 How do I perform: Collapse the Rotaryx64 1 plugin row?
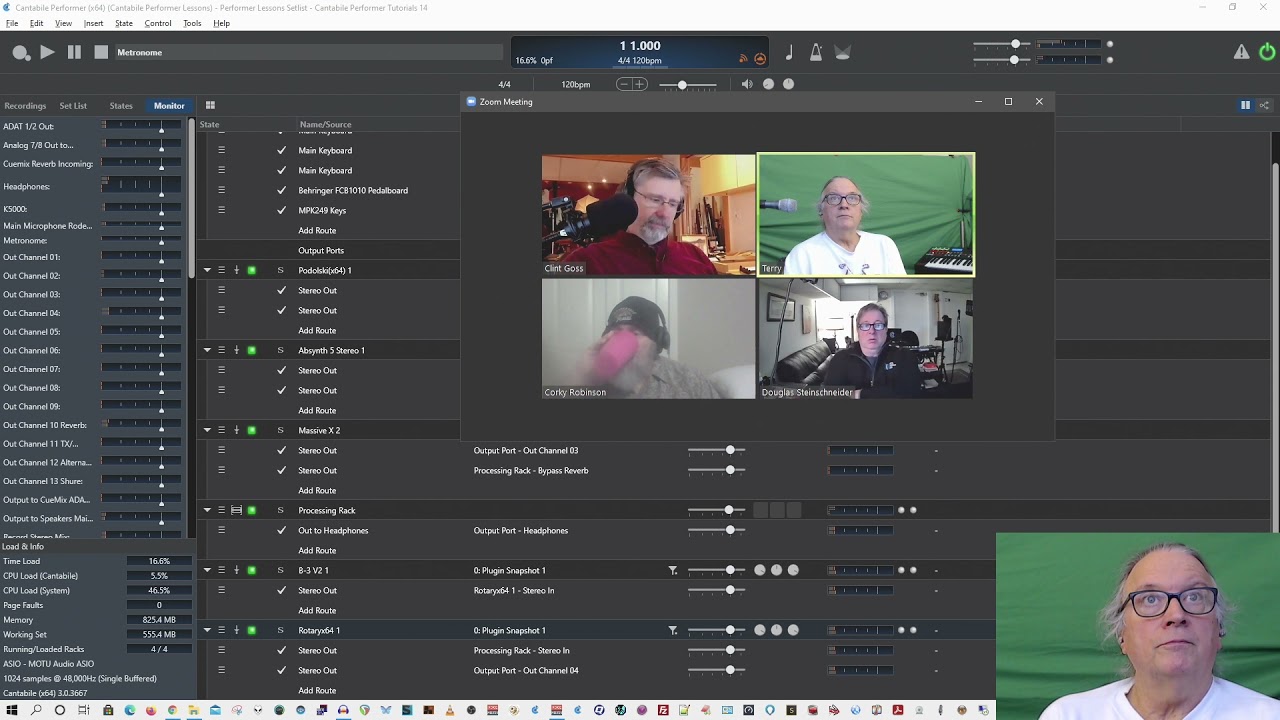coord(207,630)
